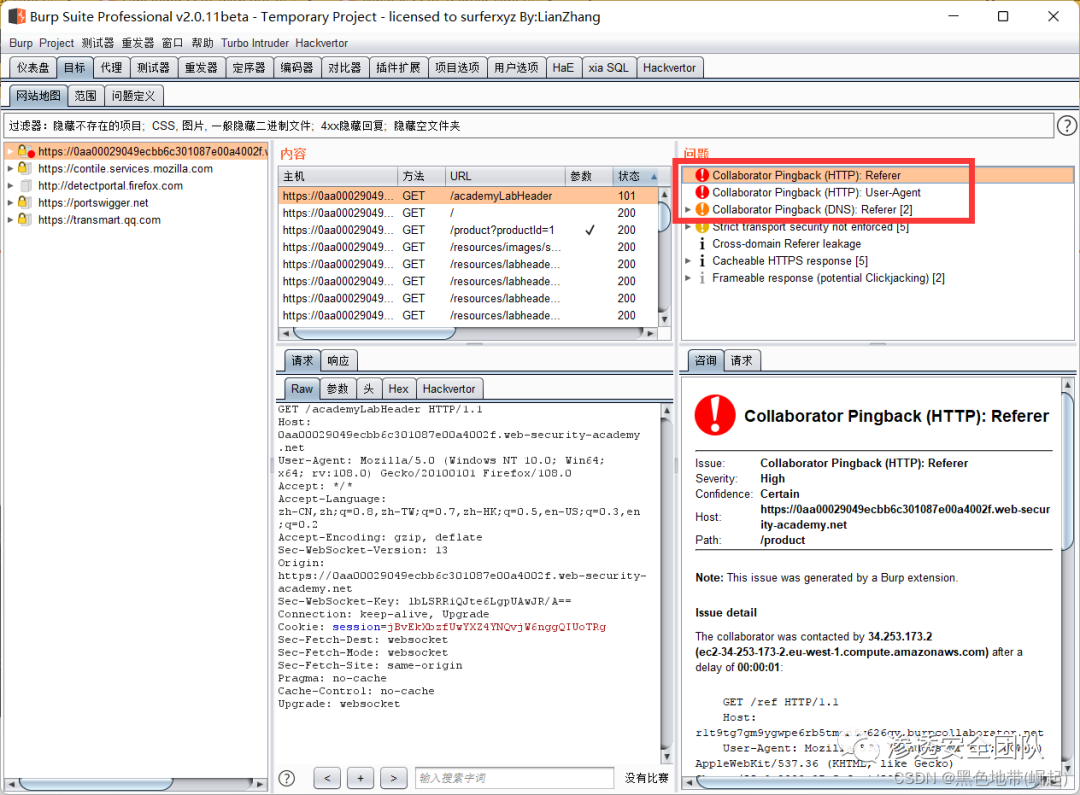Click the lock icon of transmart.qq.com host
This screenshot has height=795, width=1080.
click(25, 220)
